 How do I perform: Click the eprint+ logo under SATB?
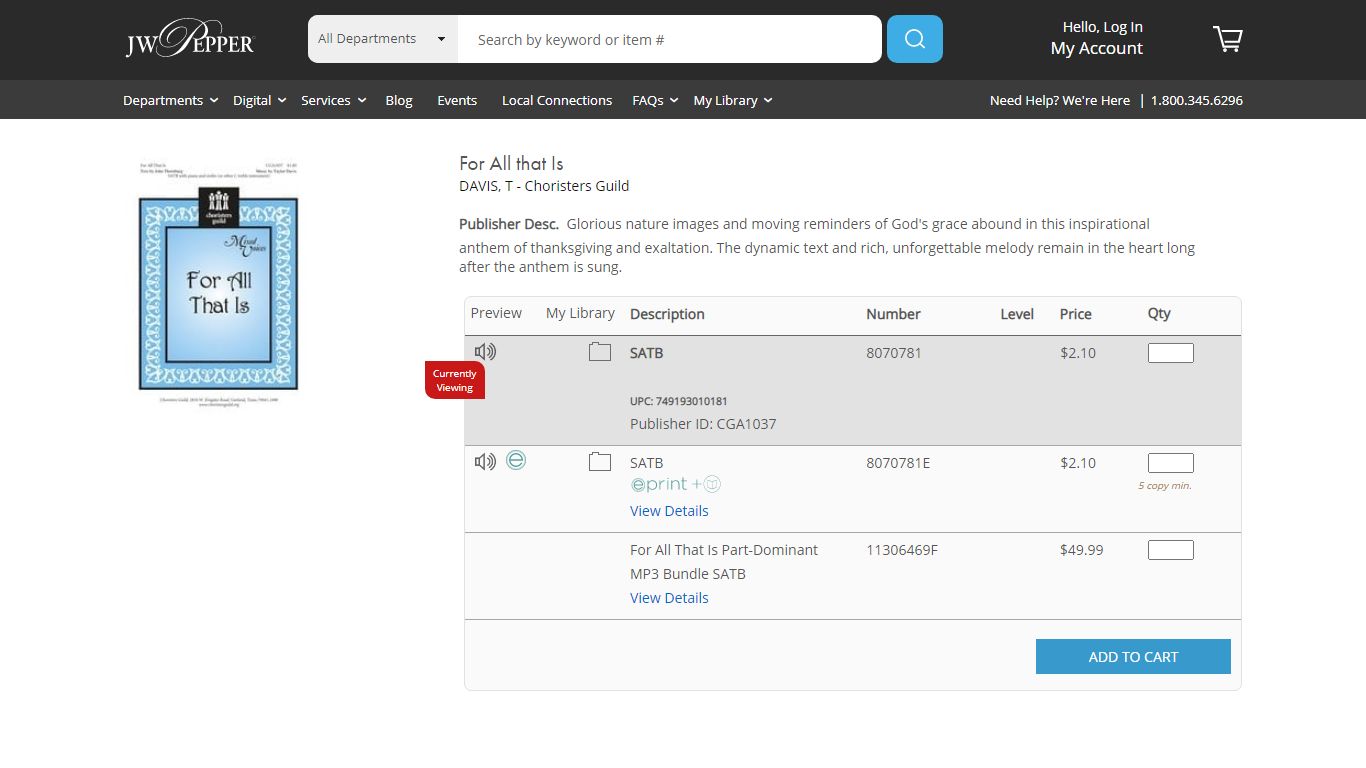click(675, 485)
